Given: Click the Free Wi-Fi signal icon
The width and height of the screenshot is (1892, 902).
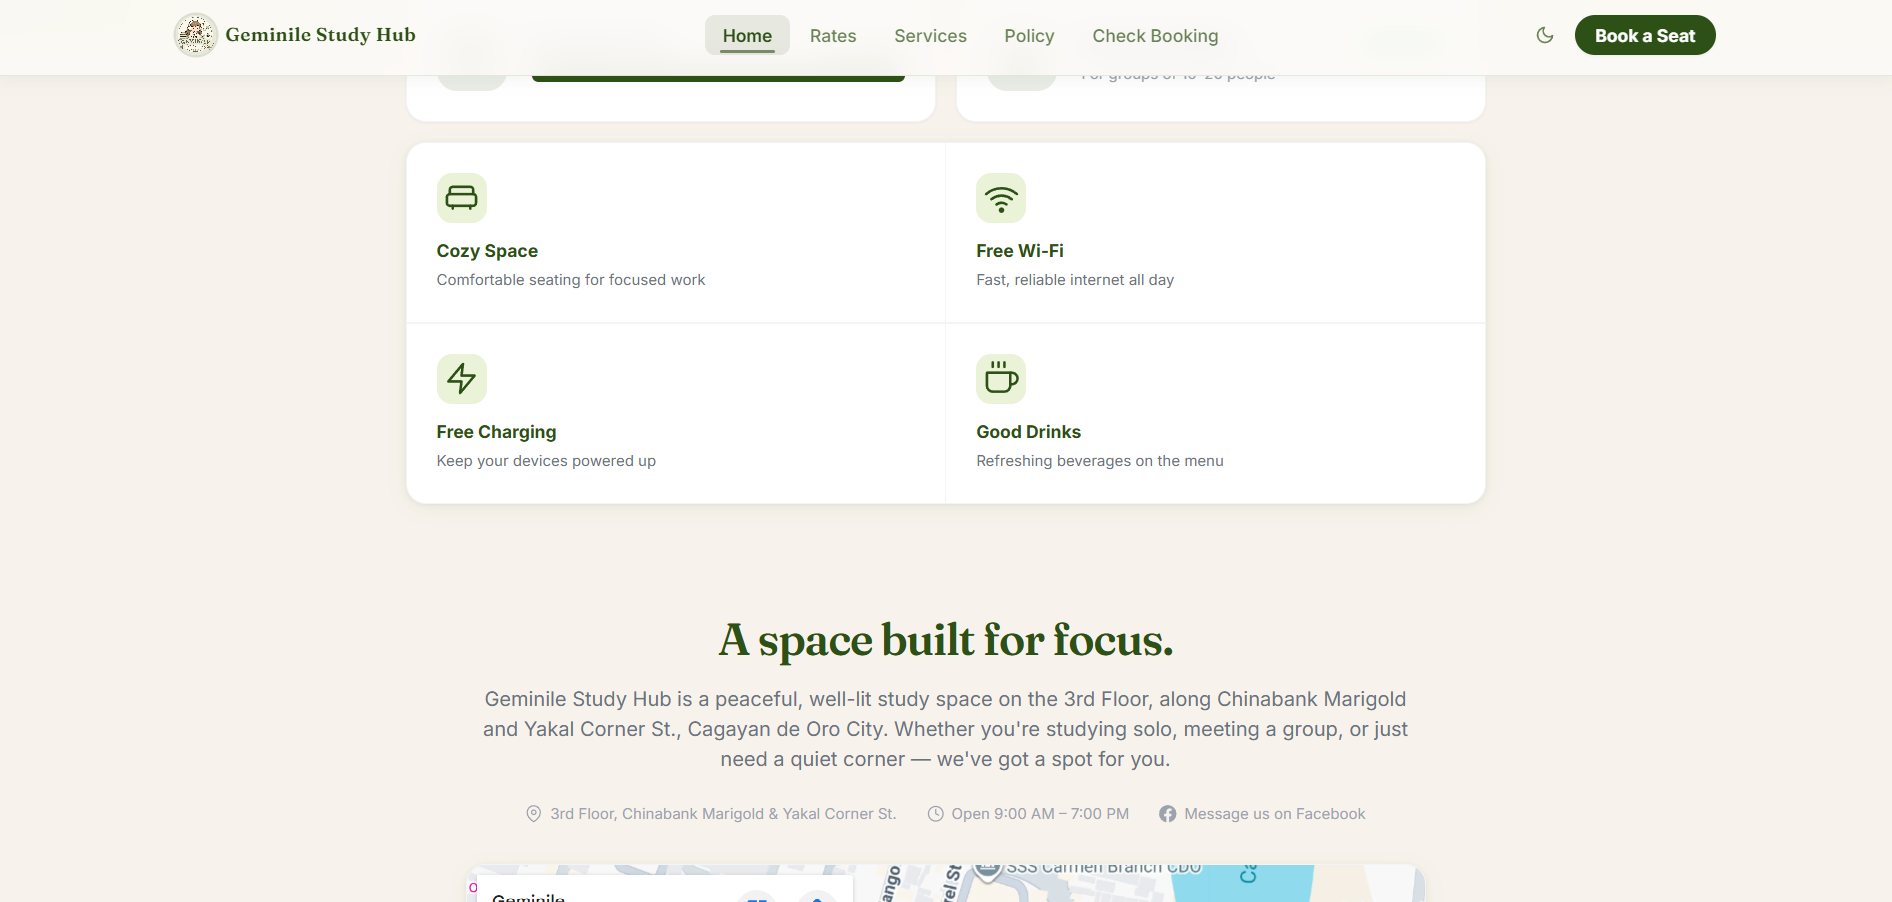Looking at the screenshot, I should click(1001, 198).
